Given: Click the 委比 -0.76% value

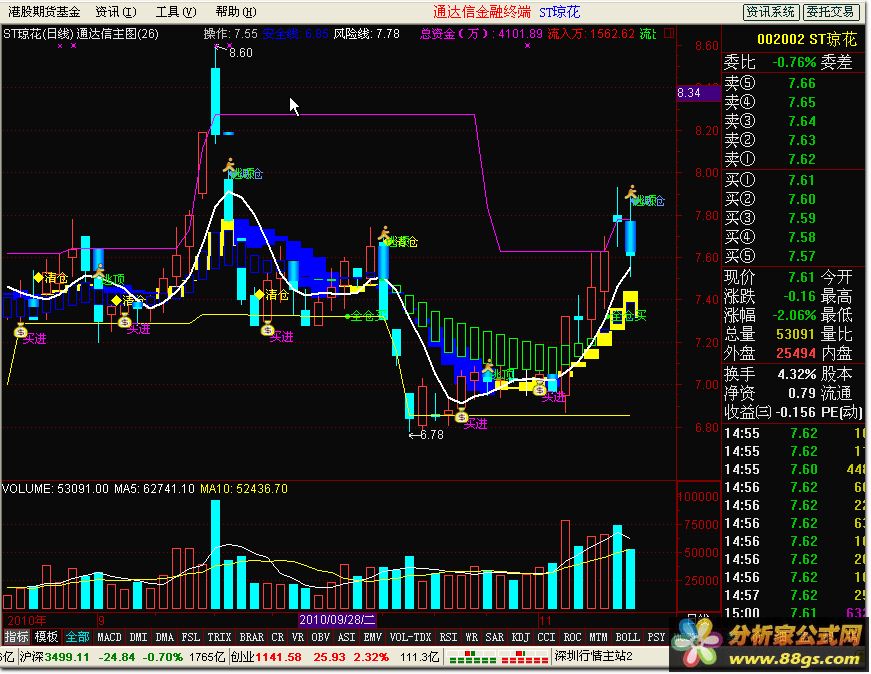Looking at the screenshot, I should (x=794, y=62).
